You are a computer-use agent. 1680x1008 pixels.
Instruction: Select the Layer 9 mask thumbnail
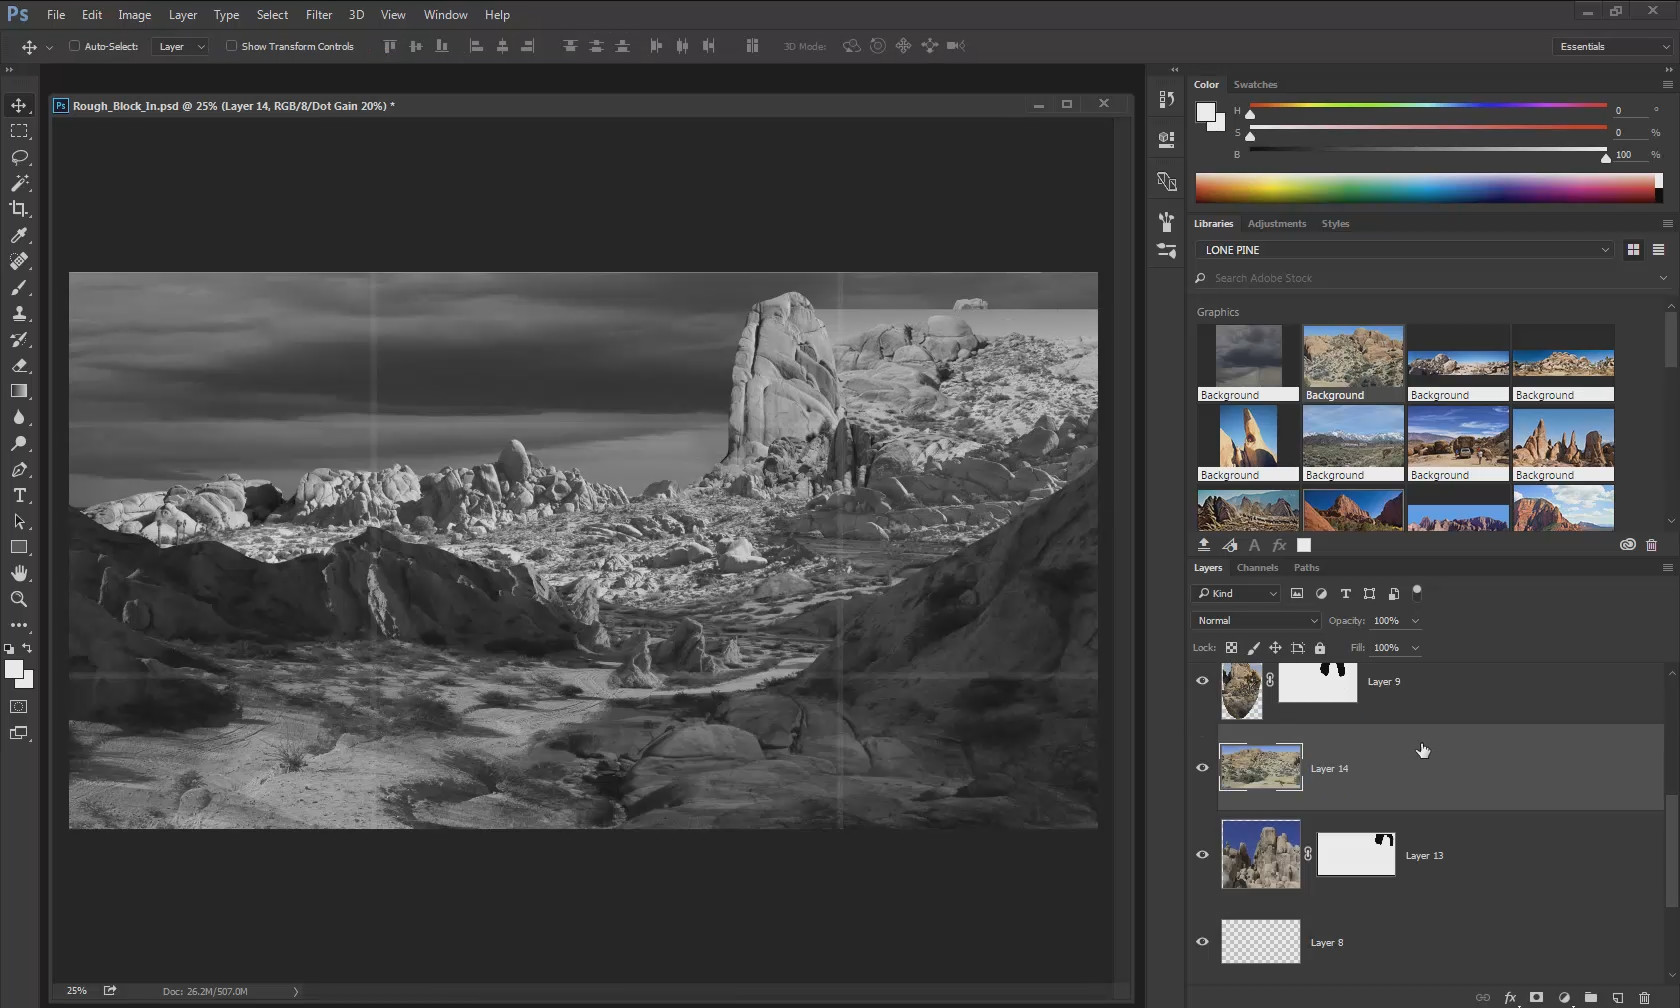pyautogui.click(x=1318, y=682)
